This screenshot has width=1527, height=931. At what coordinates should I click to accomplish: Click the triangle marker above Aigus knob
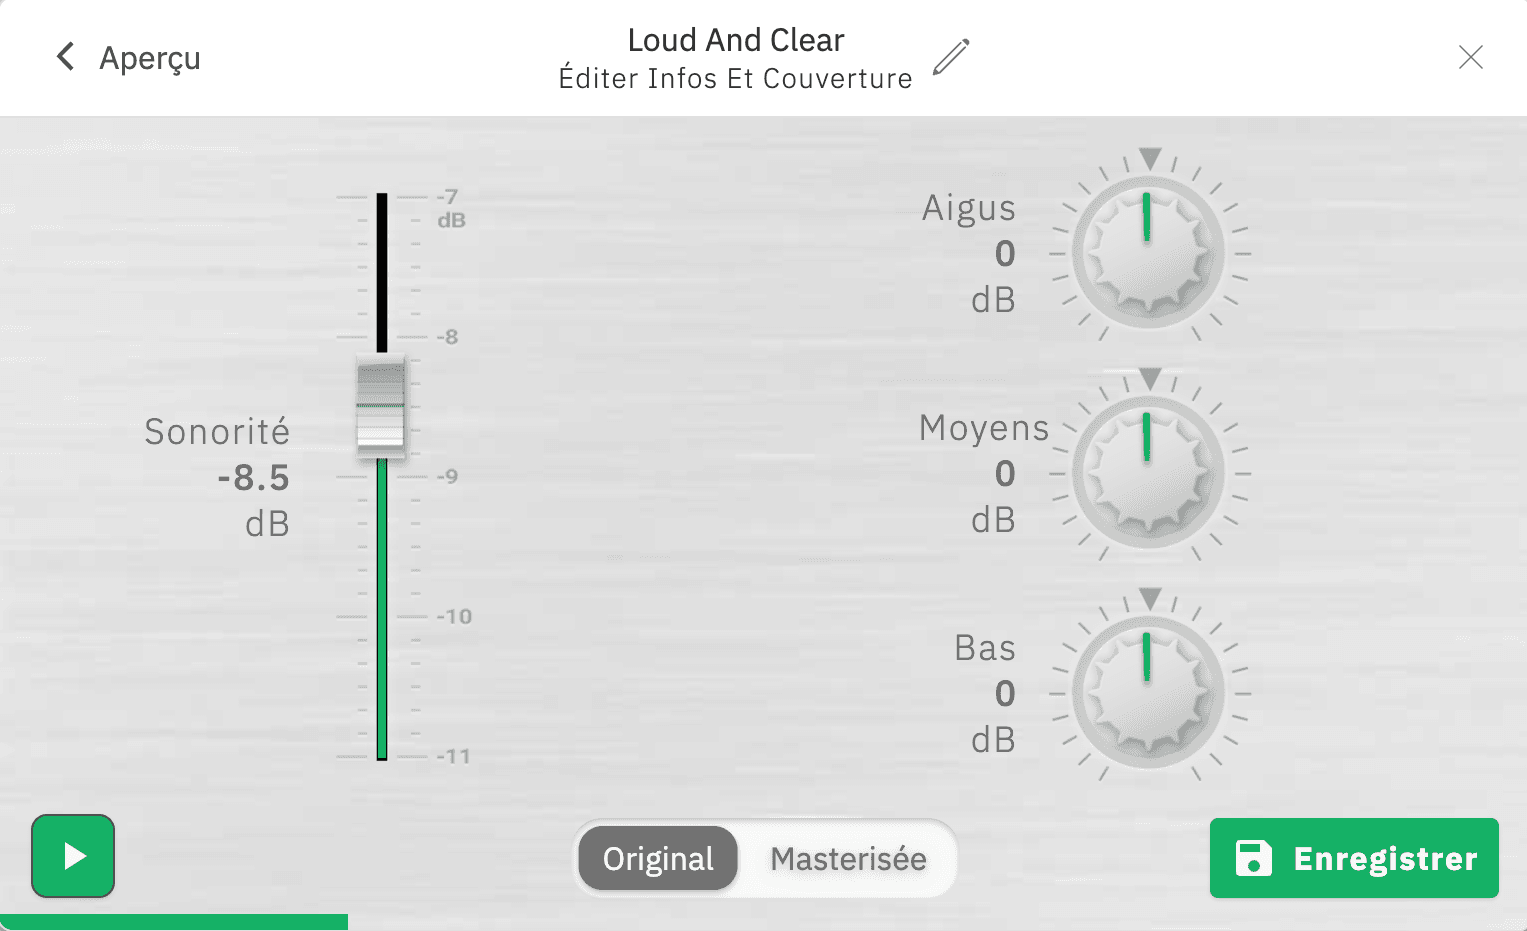coord(1150,158)
